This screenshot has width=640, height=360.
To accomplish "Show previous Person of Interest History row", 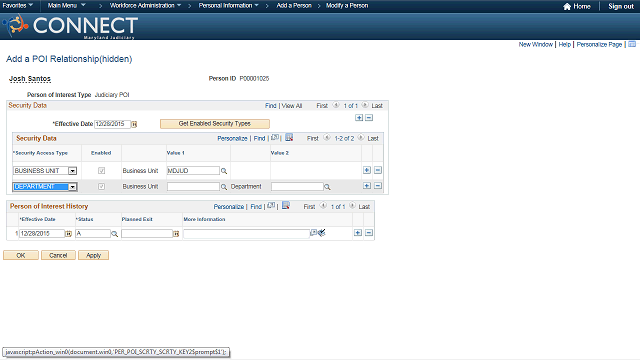I will (323, 206).
